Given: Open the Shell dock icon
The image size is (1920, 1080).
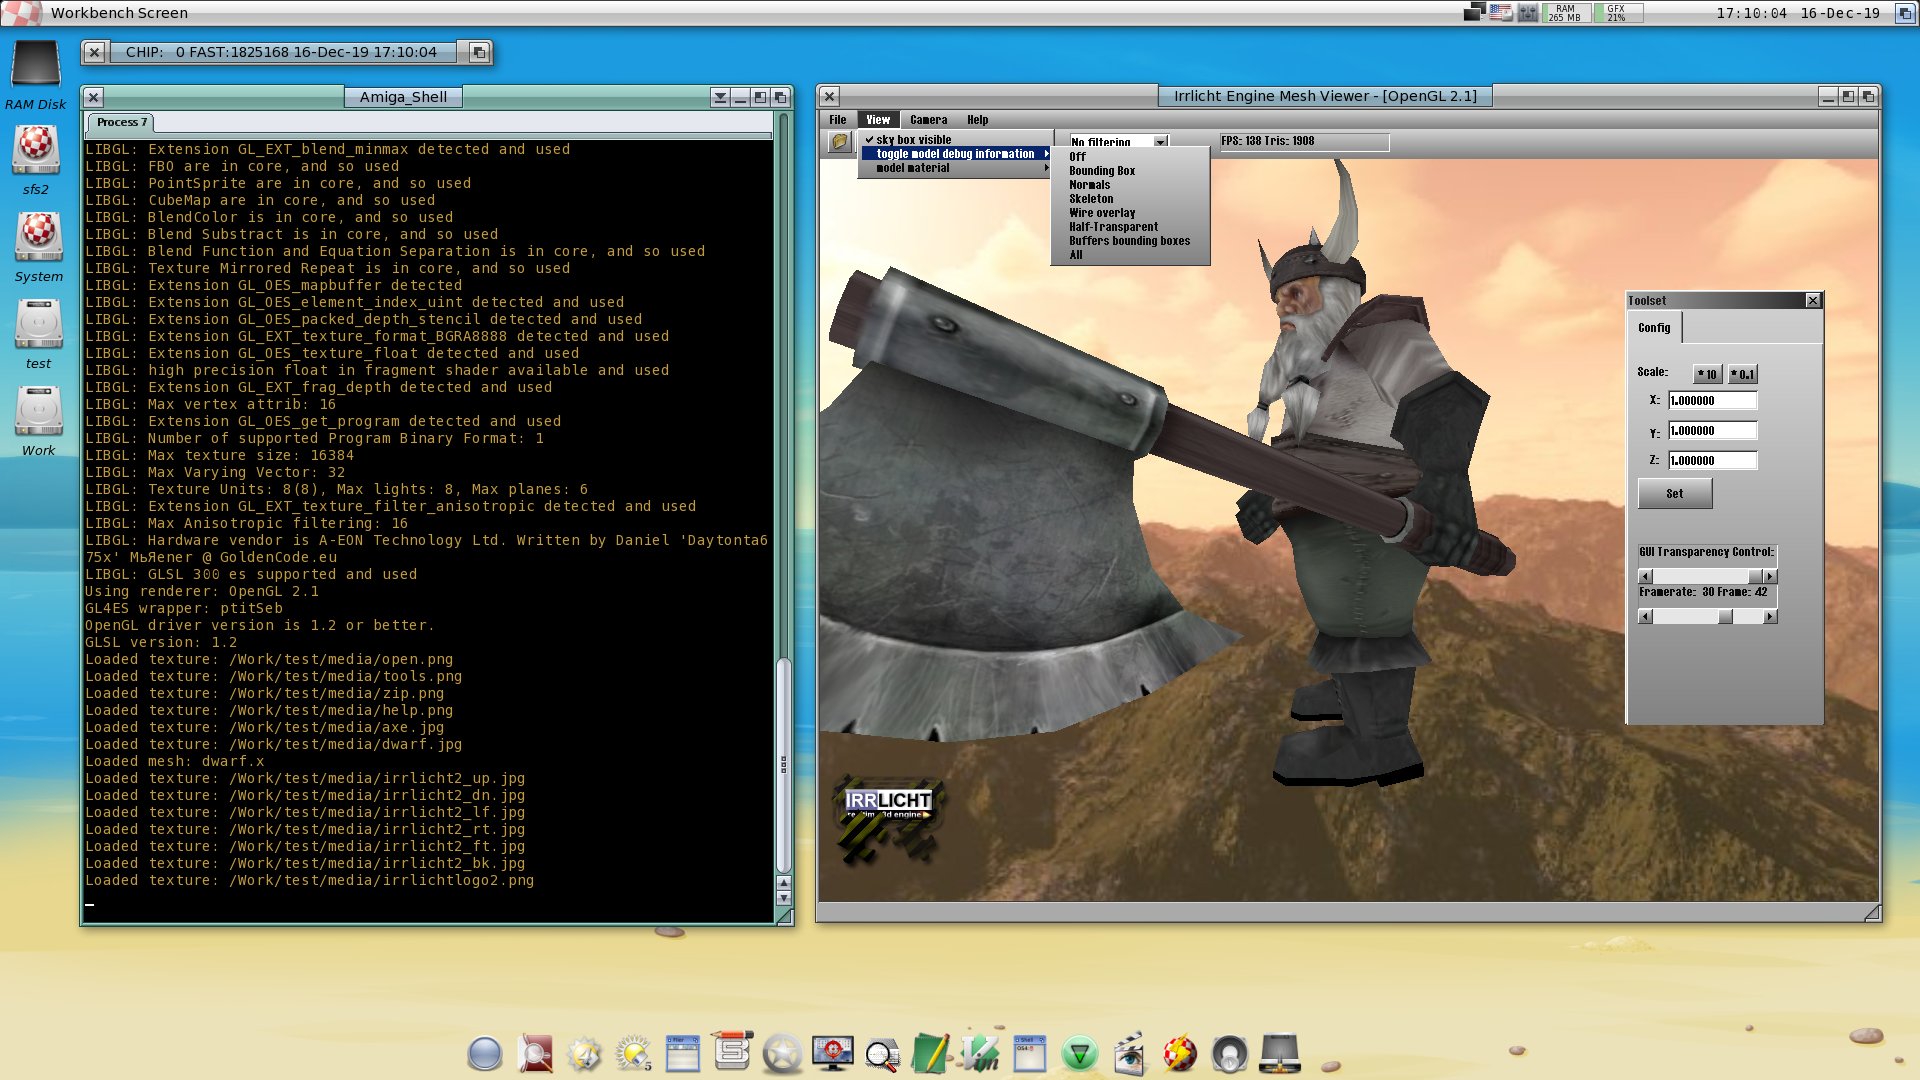Looking at the screenshot, I should [1030, 1053].
